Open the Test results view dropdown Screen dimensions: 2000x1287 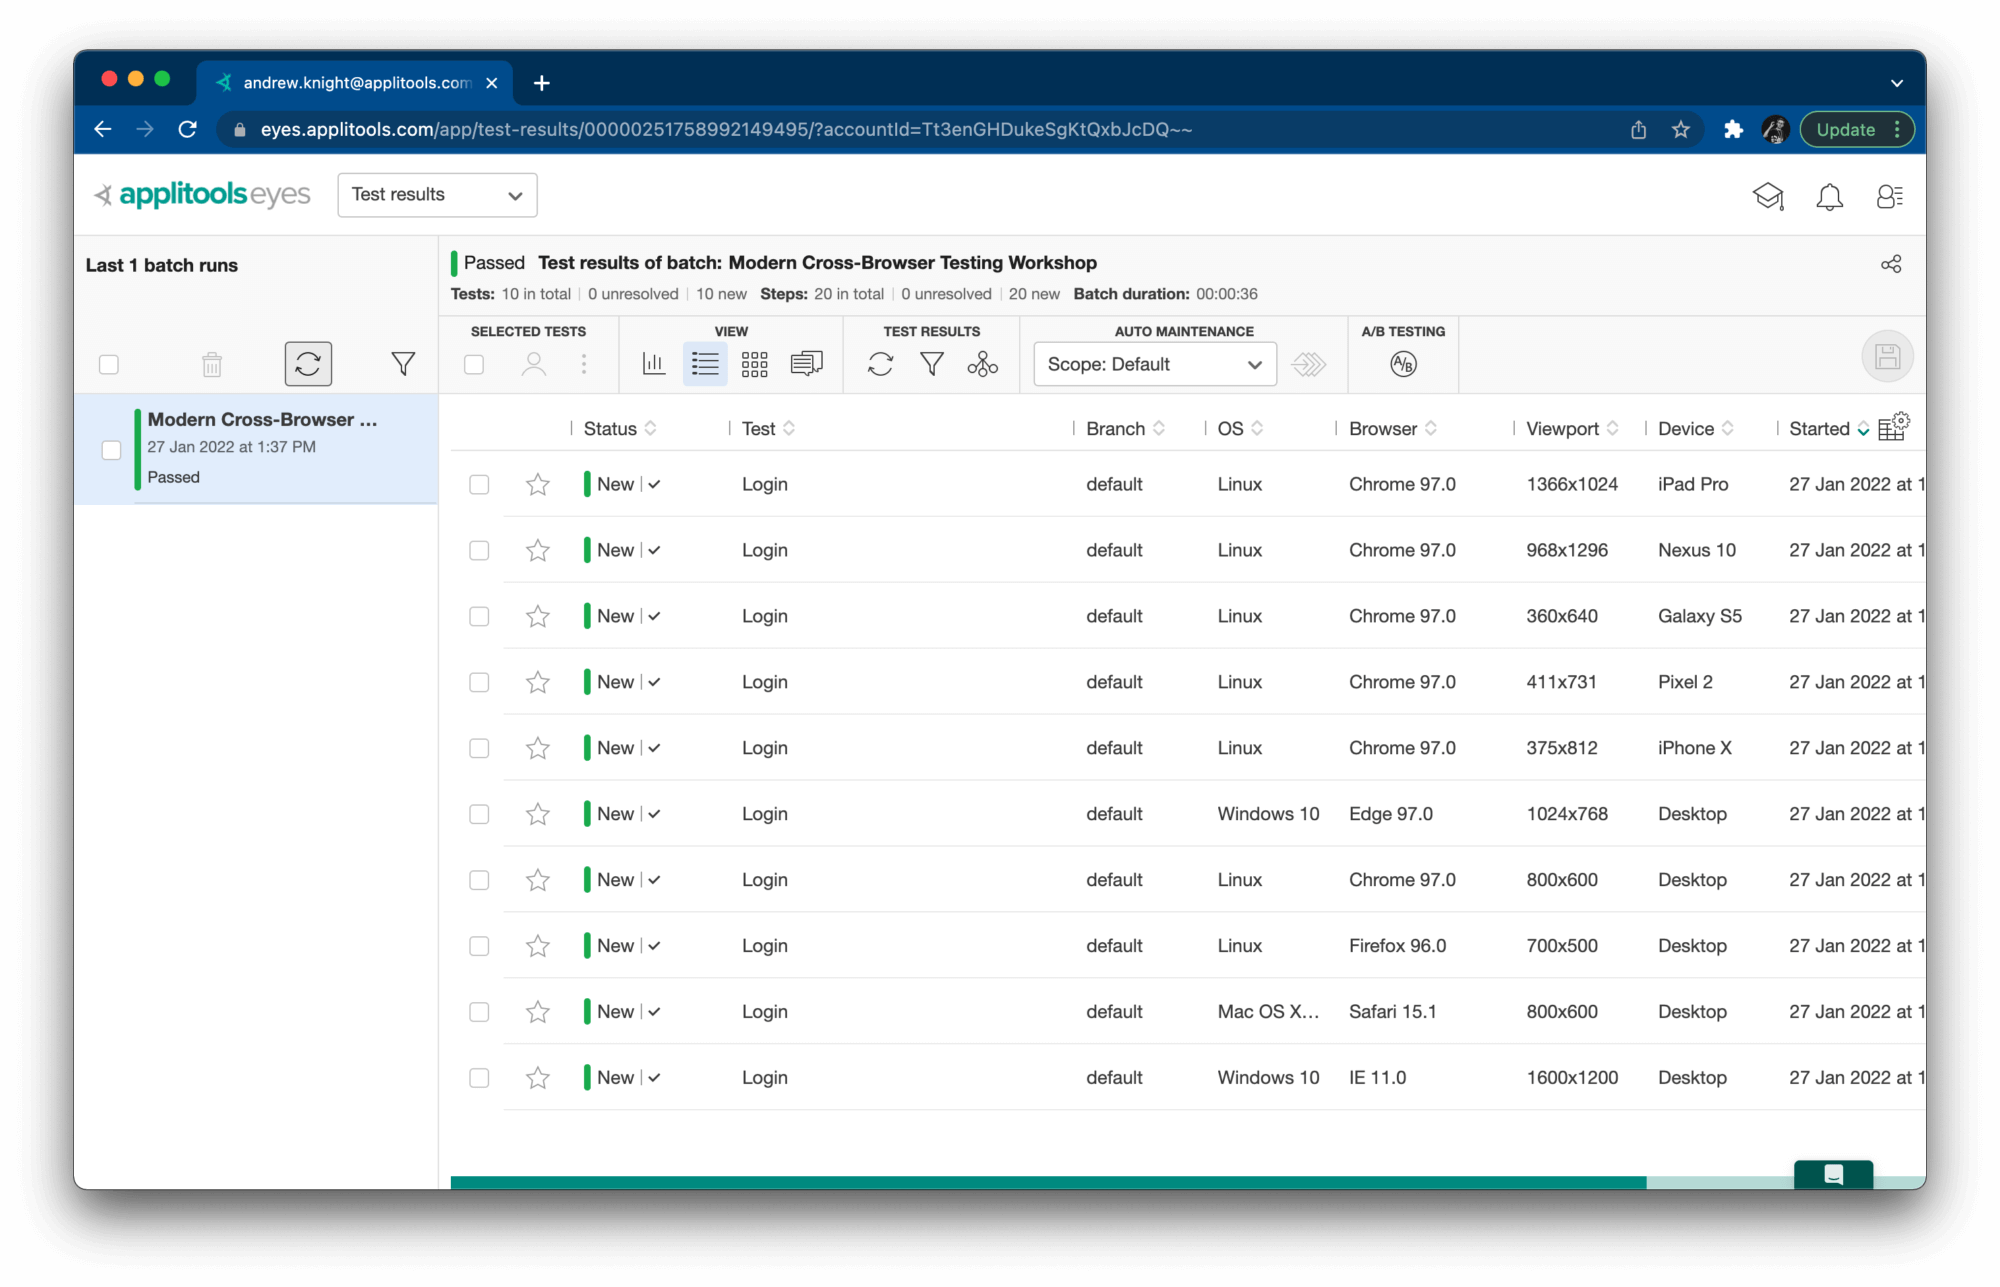(x=437, y=194)
